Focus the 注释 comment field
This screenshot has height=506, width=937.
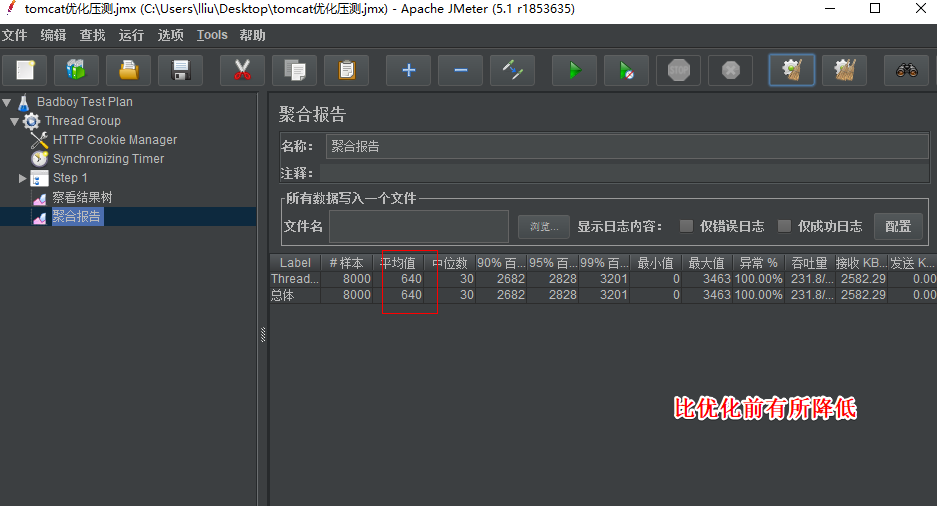pos(624,173)
